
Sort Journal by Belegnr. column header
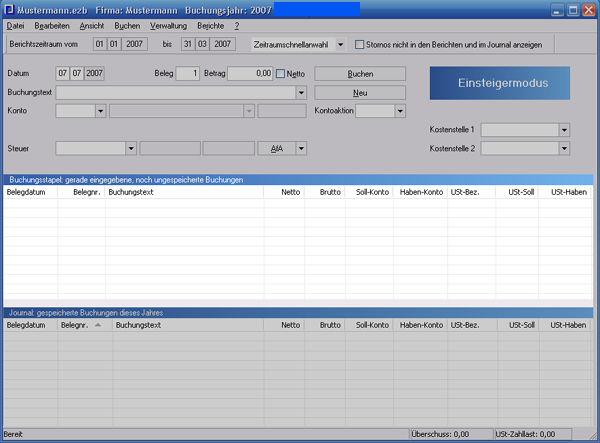pos(85,325)
